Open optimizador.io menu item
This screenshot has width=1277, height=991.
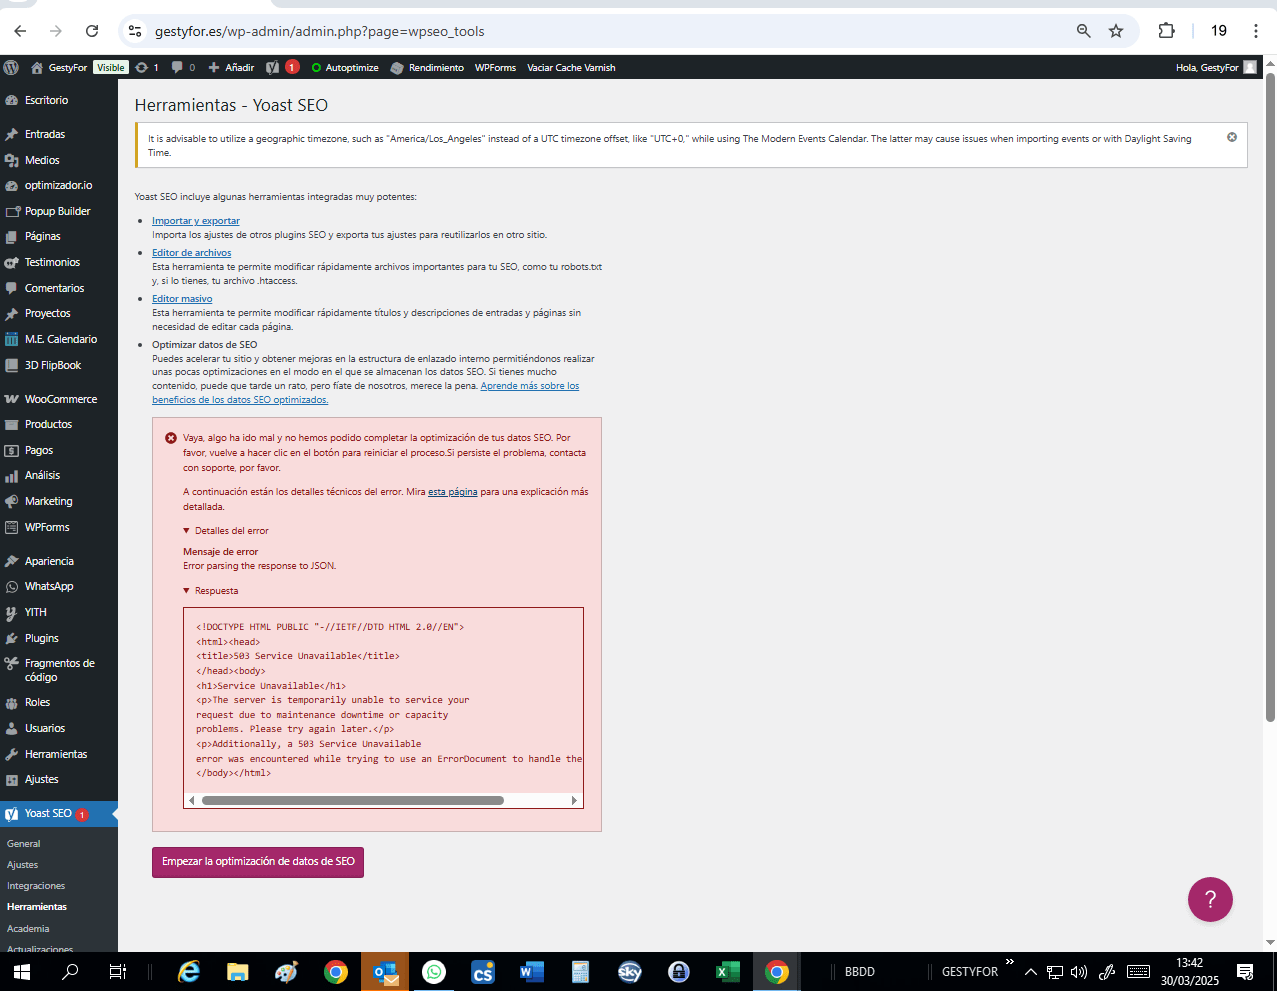pos(59,185)
